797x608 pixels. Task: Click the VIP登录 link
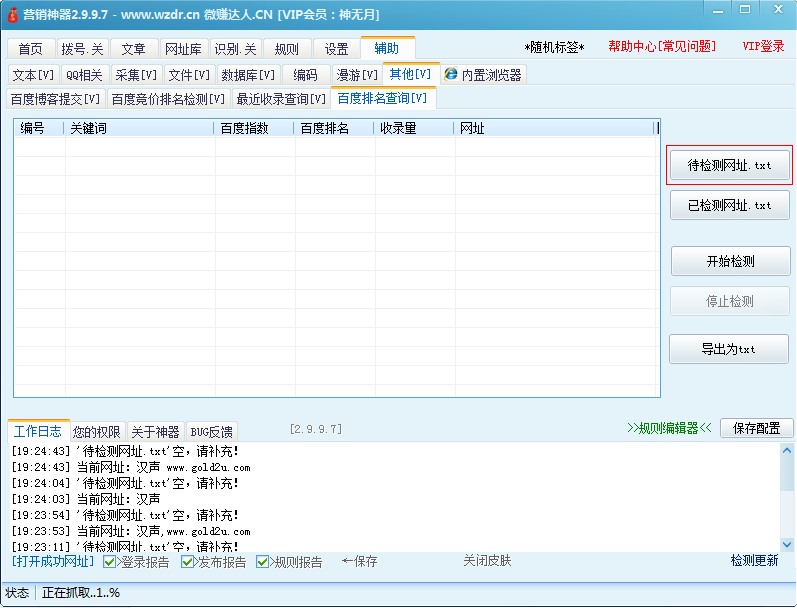[x=763, y=46]
